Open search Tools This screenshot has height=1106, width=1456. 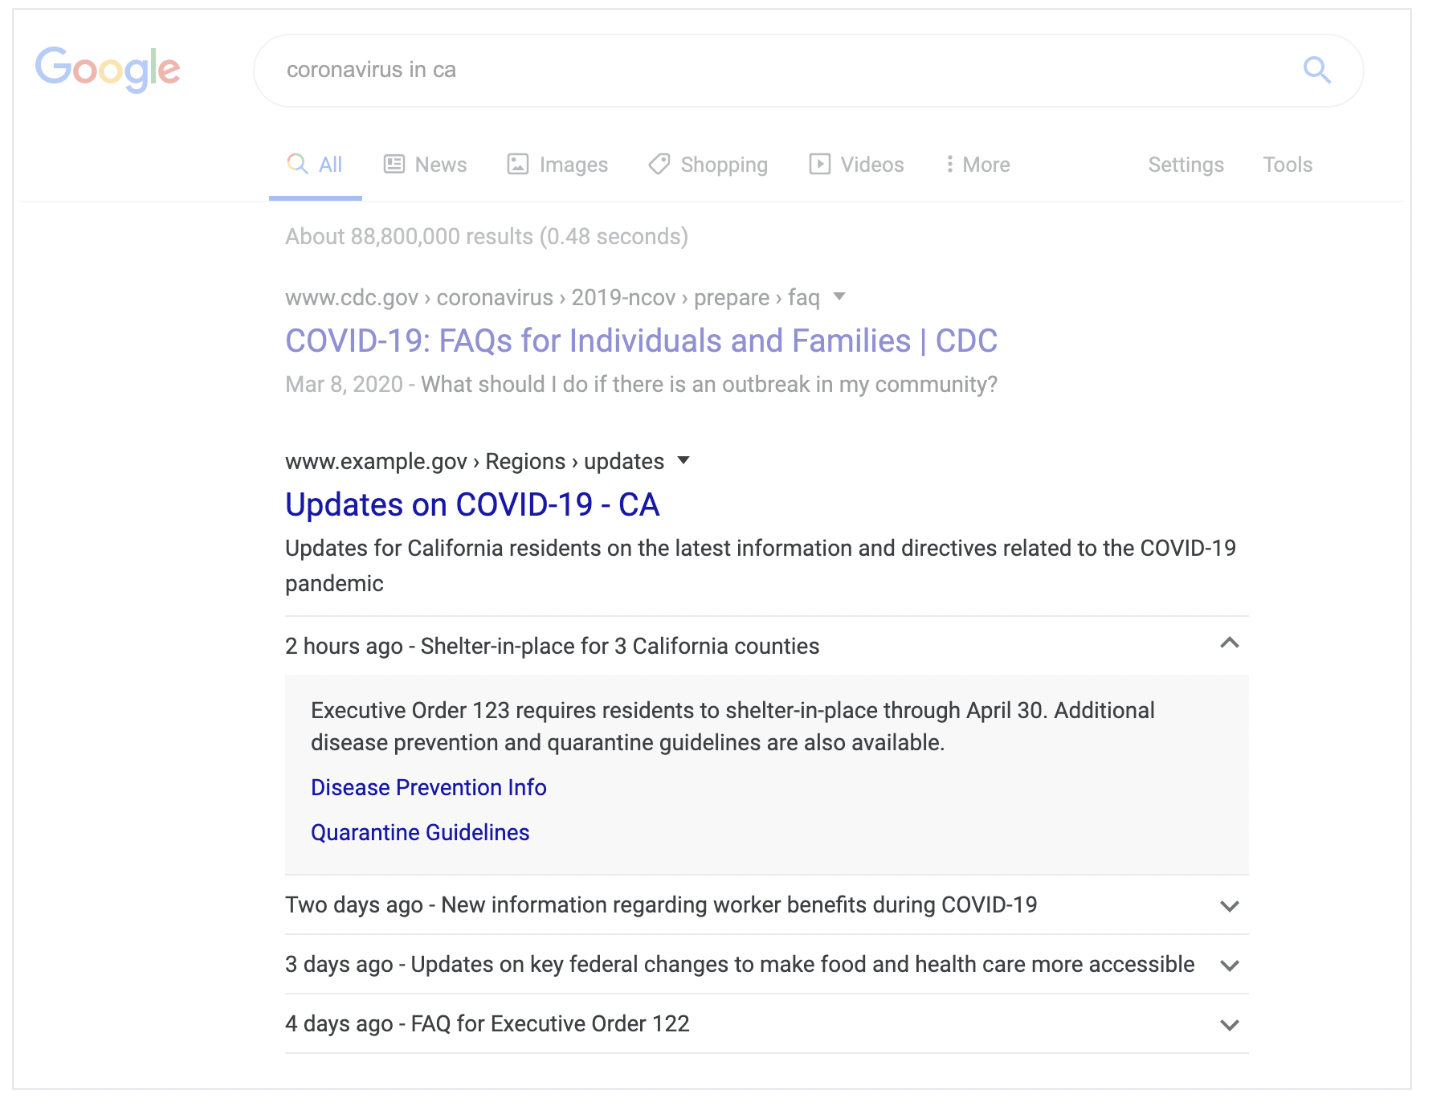point(1288,165)
